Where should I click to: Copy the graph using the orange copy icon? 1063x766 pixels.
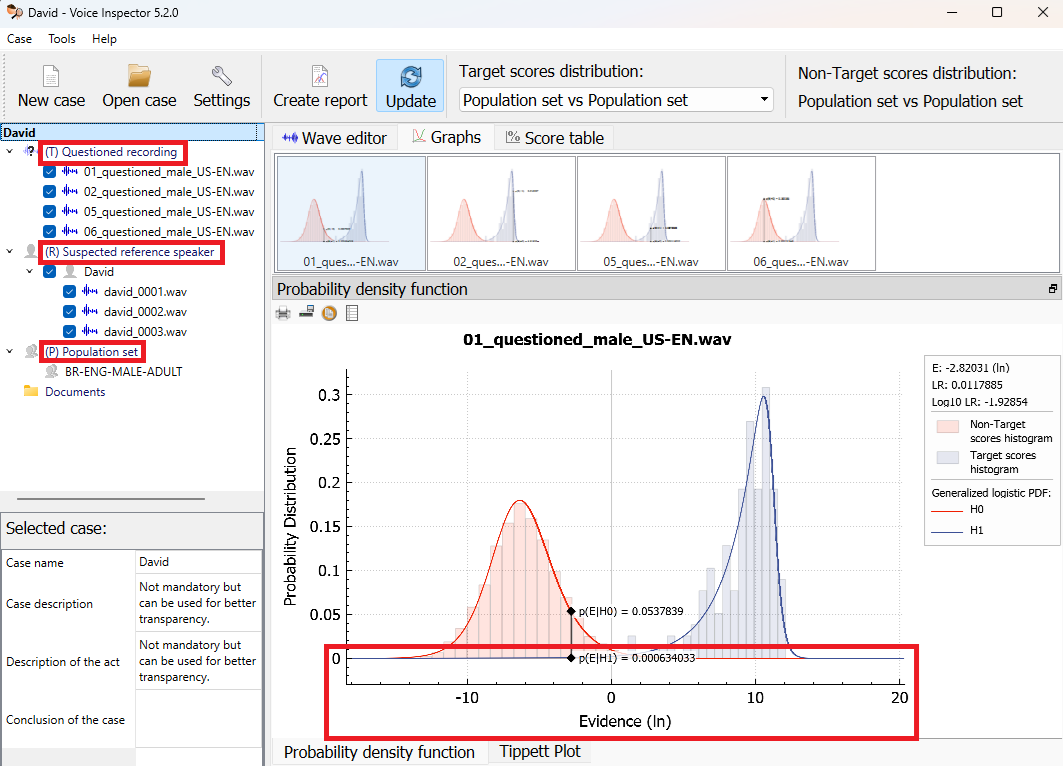(329, 313)
